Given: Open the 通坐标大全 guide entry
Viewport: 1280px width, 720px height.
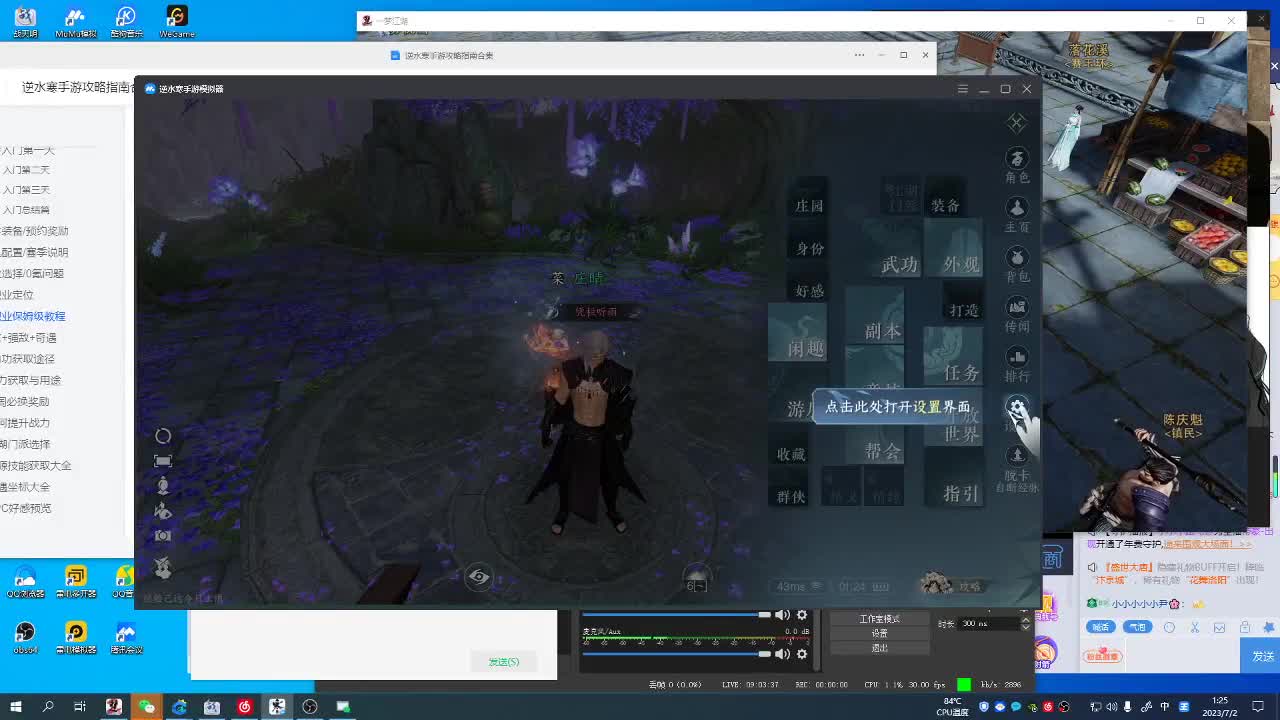Looking at the screenshot, I should pyautogui.click(x=25, y=487).
